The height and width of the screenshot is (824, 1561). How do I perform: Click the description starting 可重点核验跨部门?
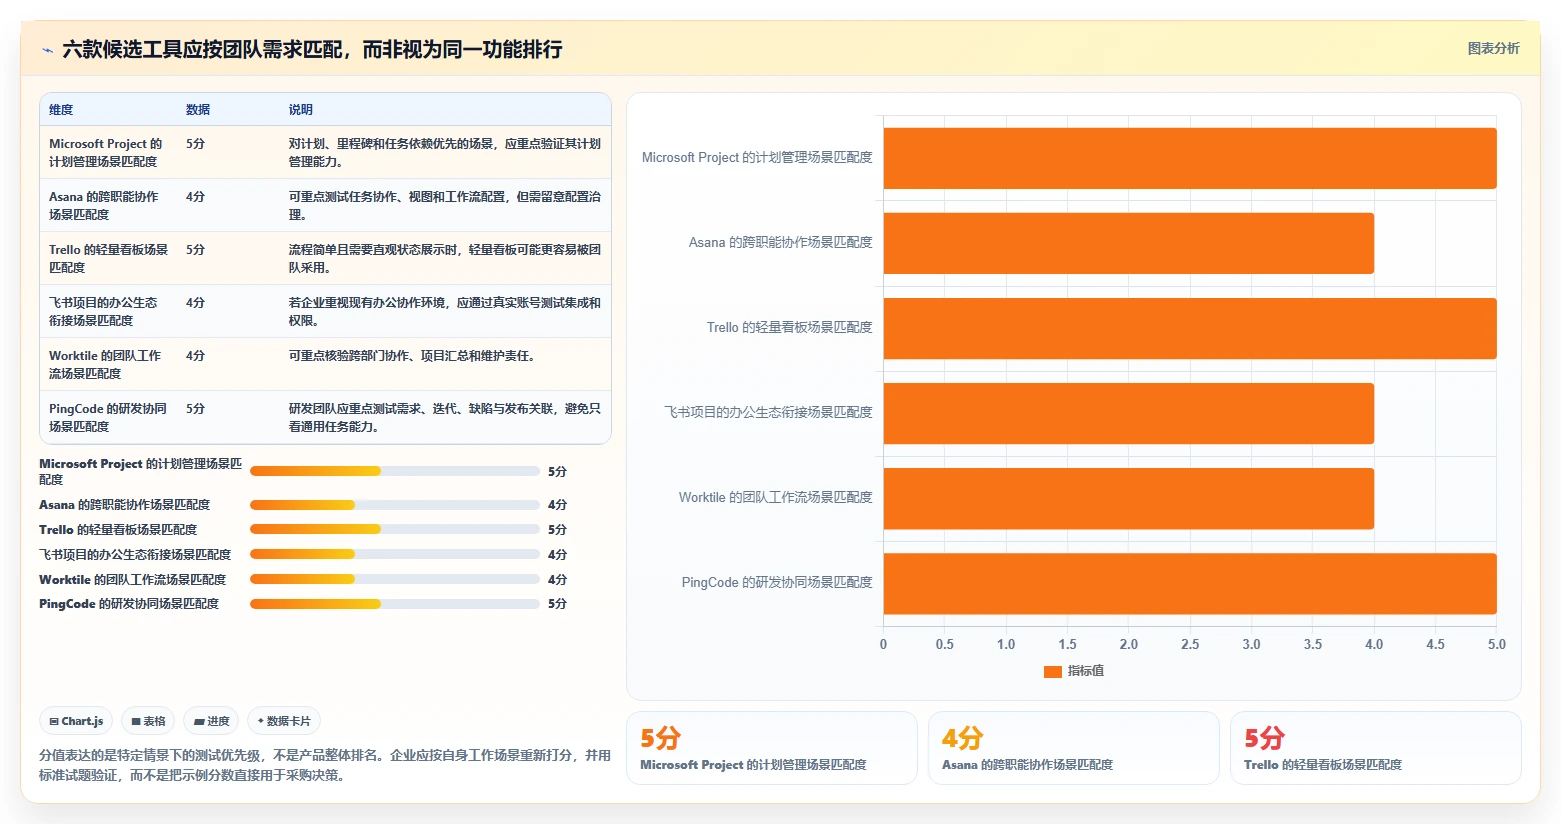(412, 356)
